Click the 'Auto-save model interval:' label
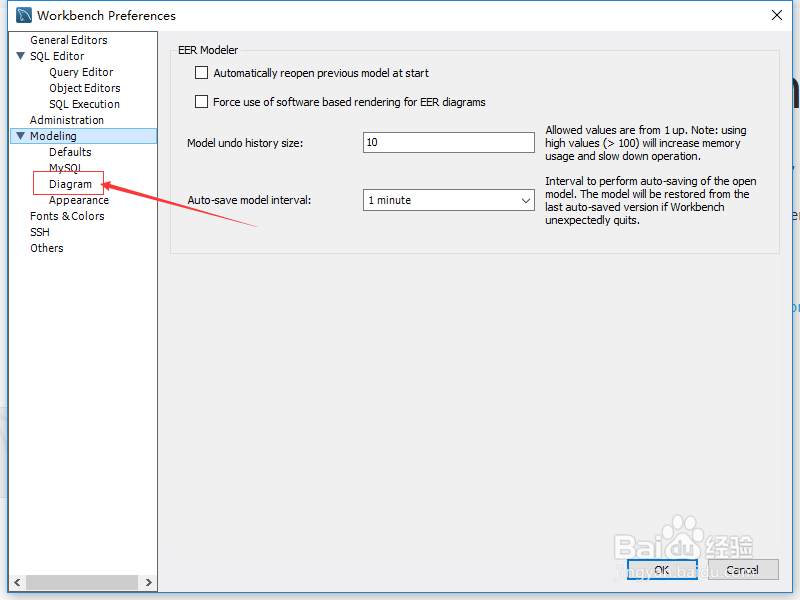The image size is (800, 600). (x=249, y=200)
